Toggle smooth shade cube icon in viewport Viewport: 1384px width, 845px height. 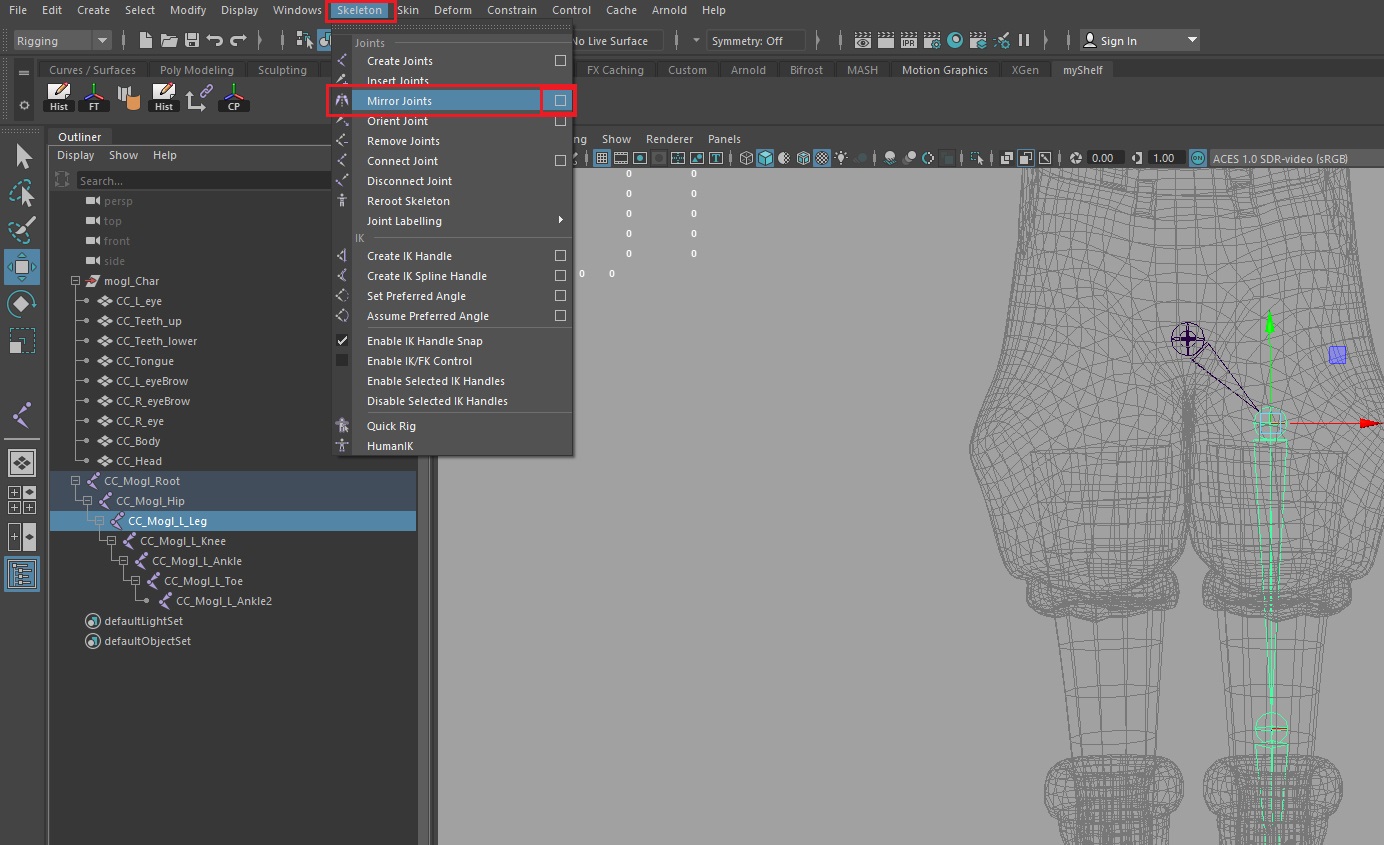coord(765,158)
